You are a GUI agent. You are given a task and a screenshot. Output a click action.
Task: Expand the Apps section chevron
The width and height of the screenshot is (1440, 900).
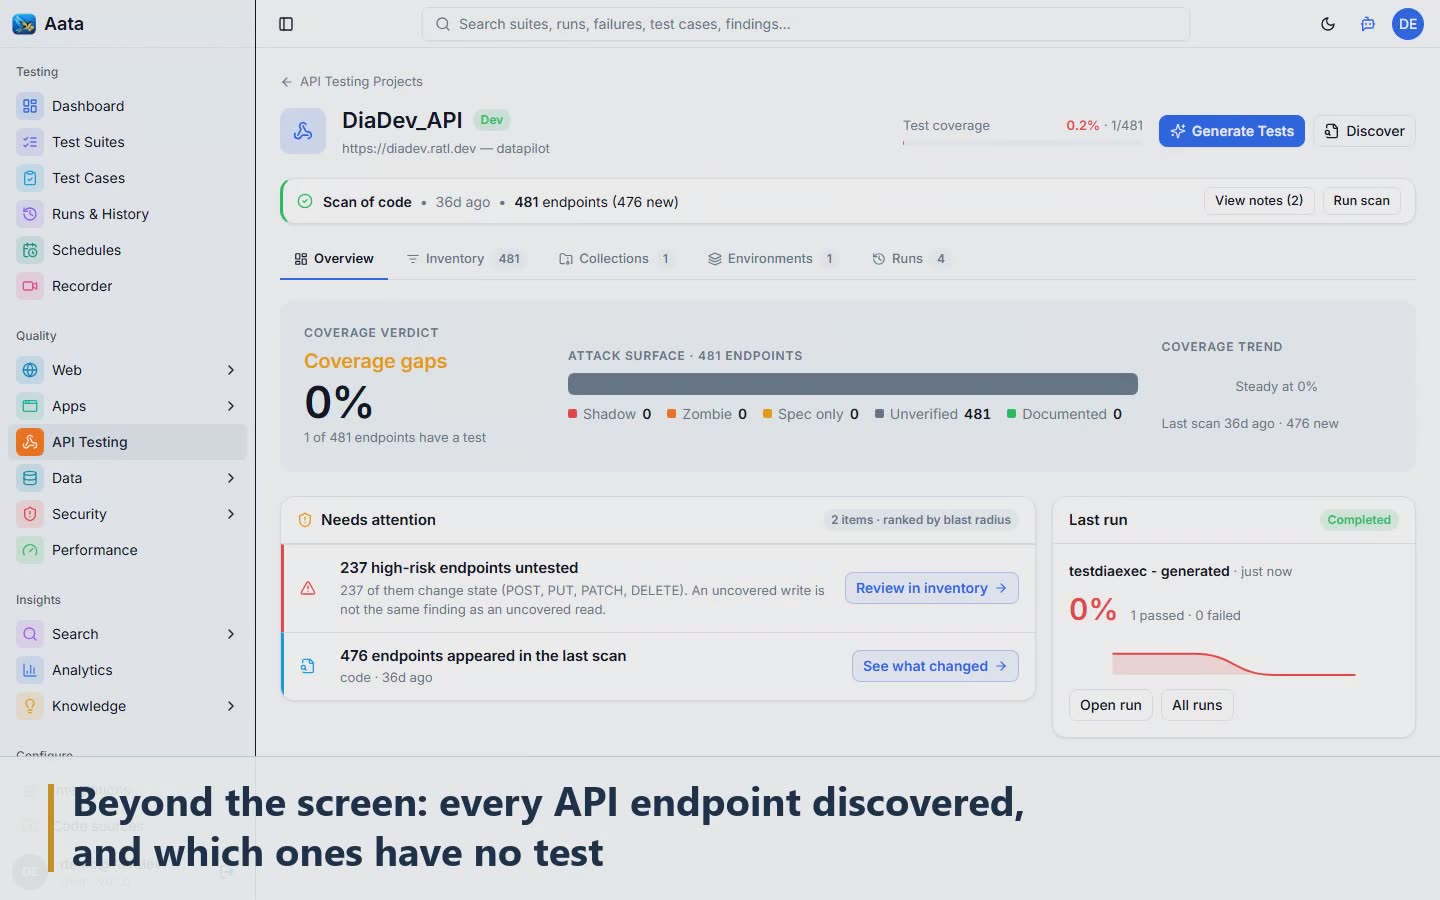231,406
